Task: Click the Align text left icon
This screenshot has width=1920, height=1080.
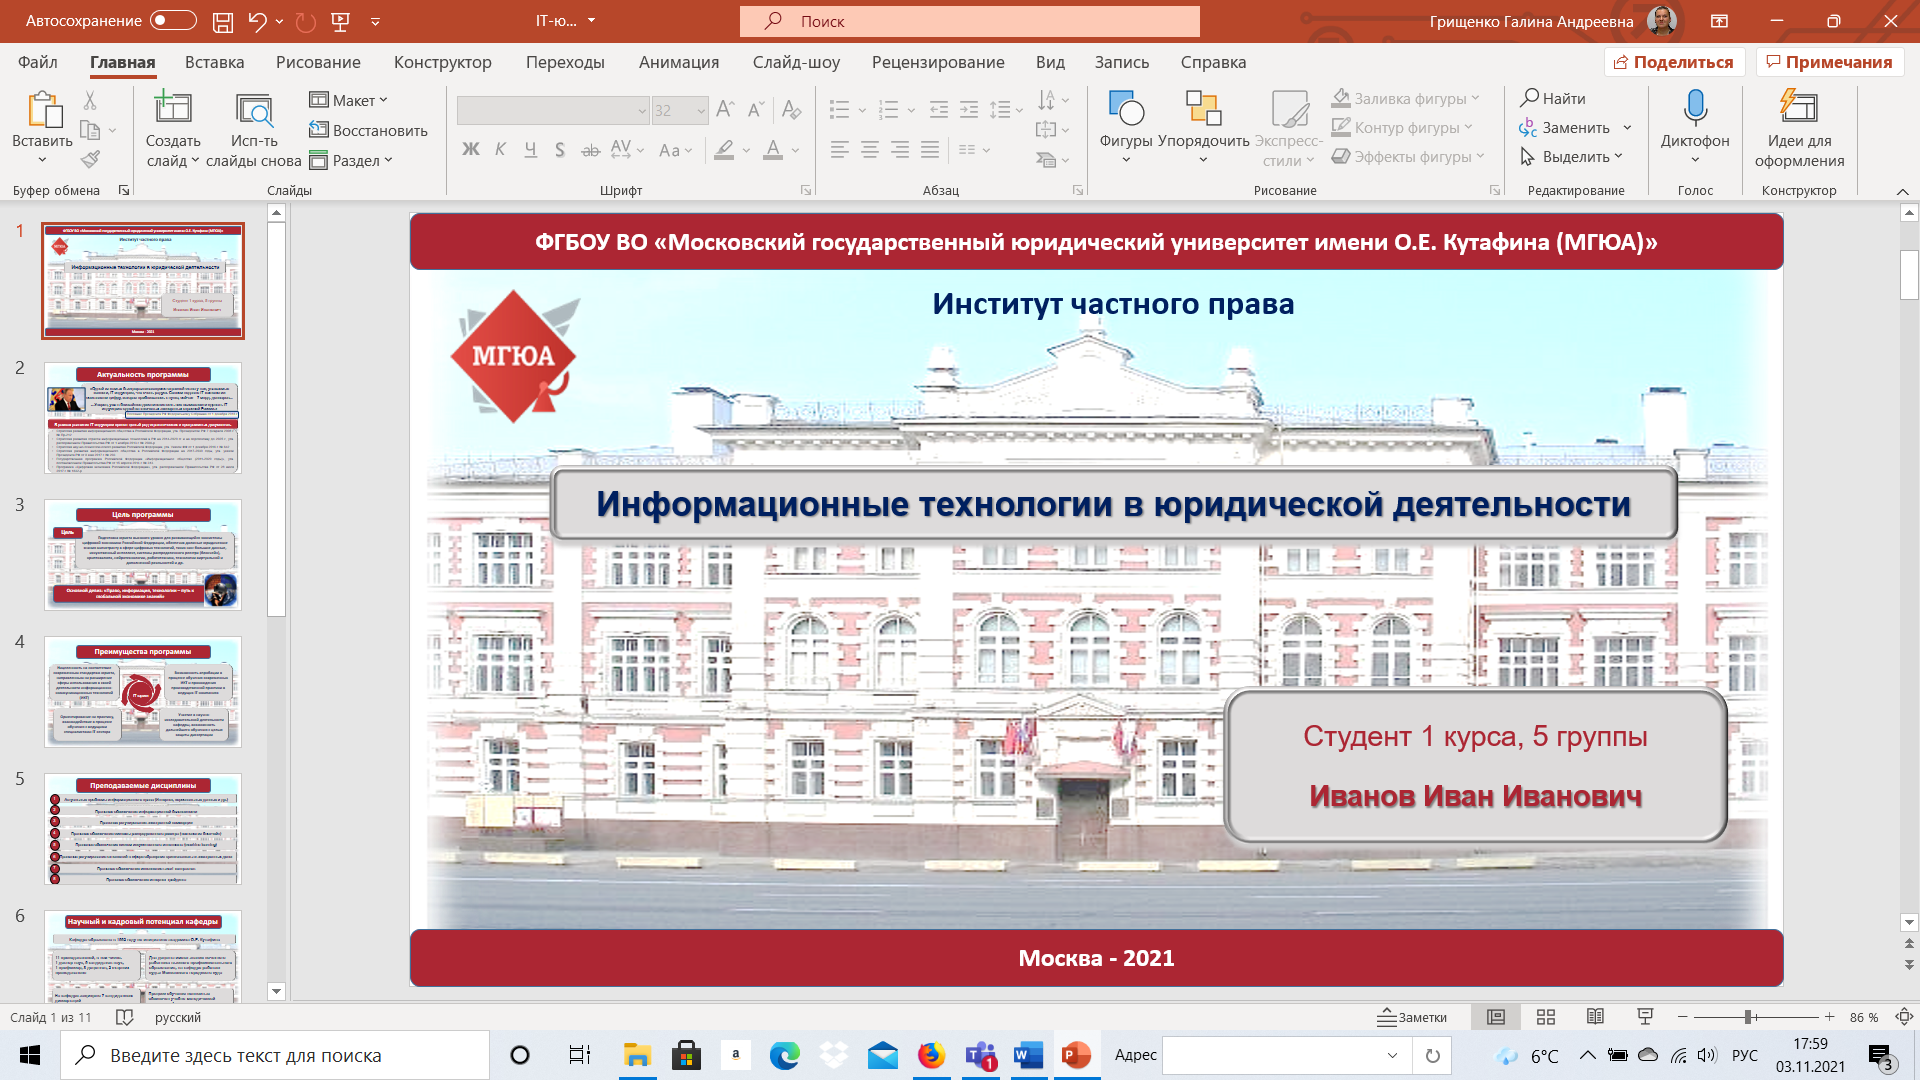Action: coord(840,150)
